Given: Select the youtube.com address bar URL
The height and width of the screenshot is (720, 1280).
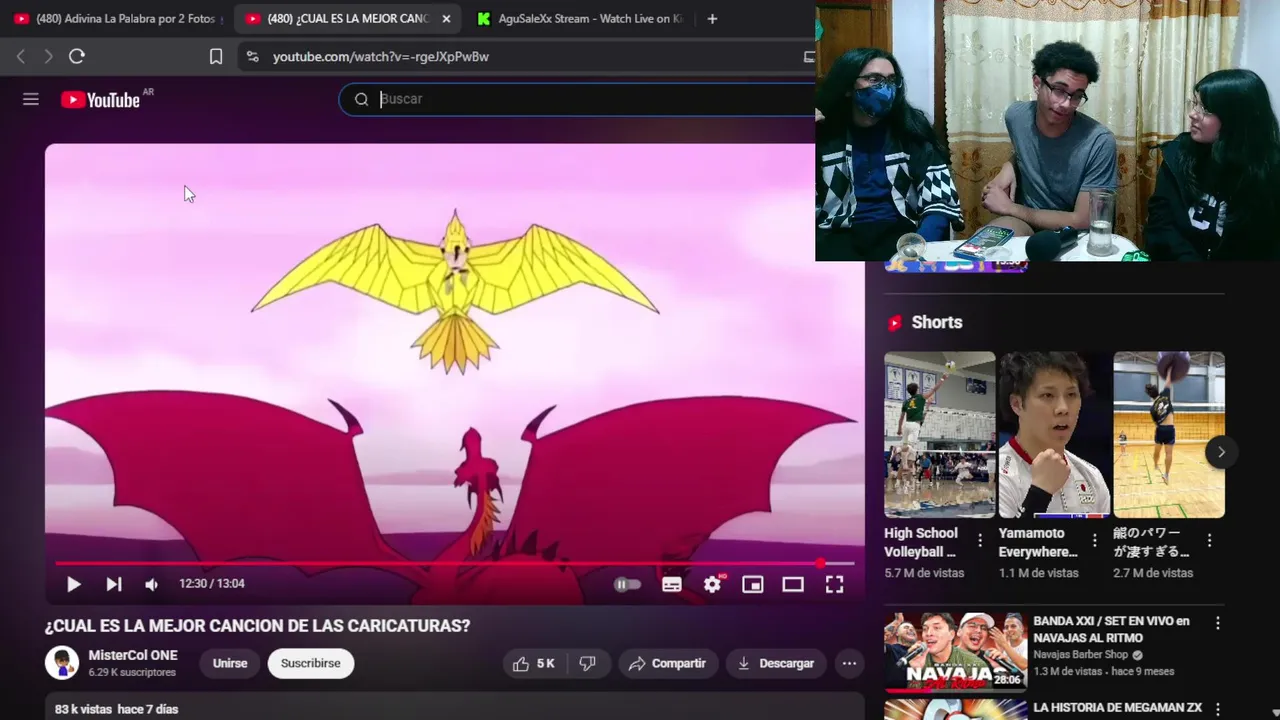Looking at the screenshot, I should click(381, 57).
